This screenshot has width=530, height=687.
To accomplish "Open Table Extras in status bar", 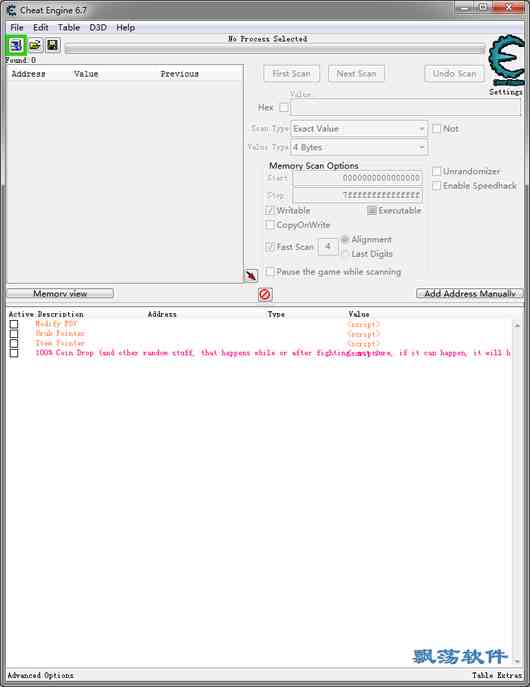I will (x=497, y=675).
